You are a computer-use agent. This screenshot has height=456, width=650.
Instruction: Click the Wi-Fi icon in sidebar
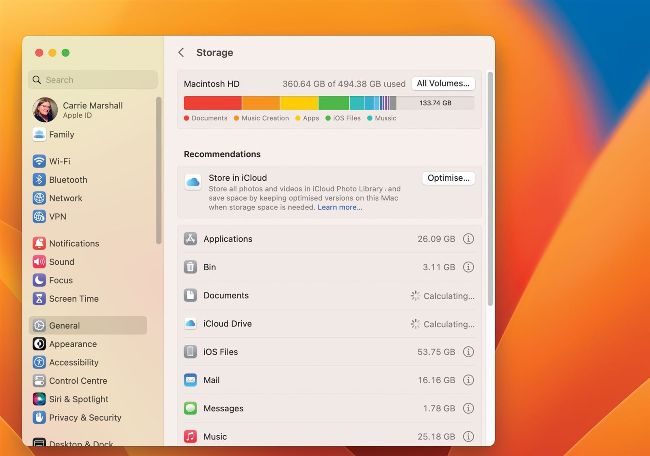coord(39,161)
